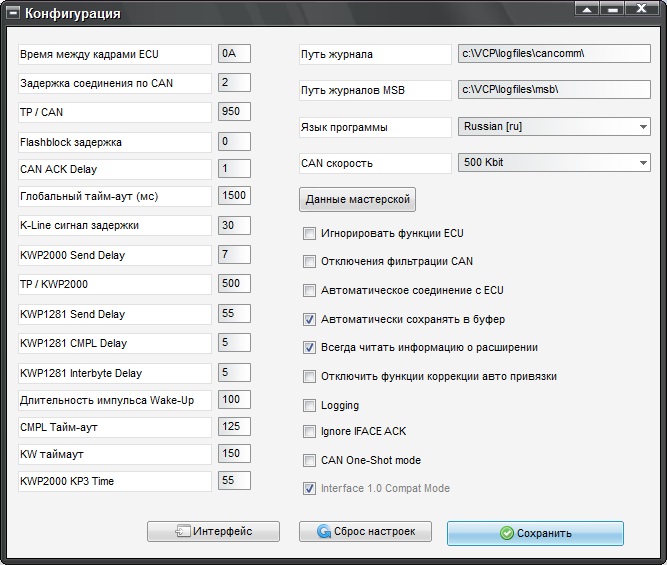Screen dimensions: 667x565
Task: Roll up window with title bar arrow
Action: [587, 9]
